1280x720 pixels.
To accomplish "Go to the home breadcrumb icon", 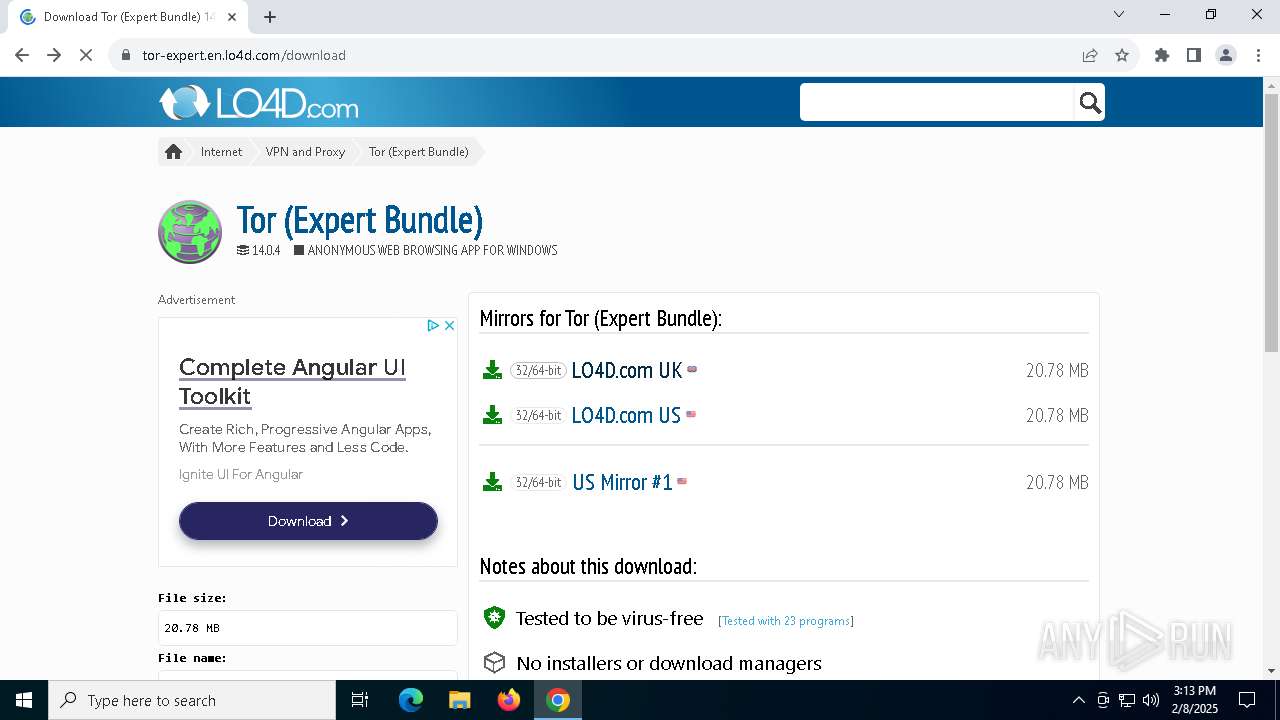I will (173, 152).
